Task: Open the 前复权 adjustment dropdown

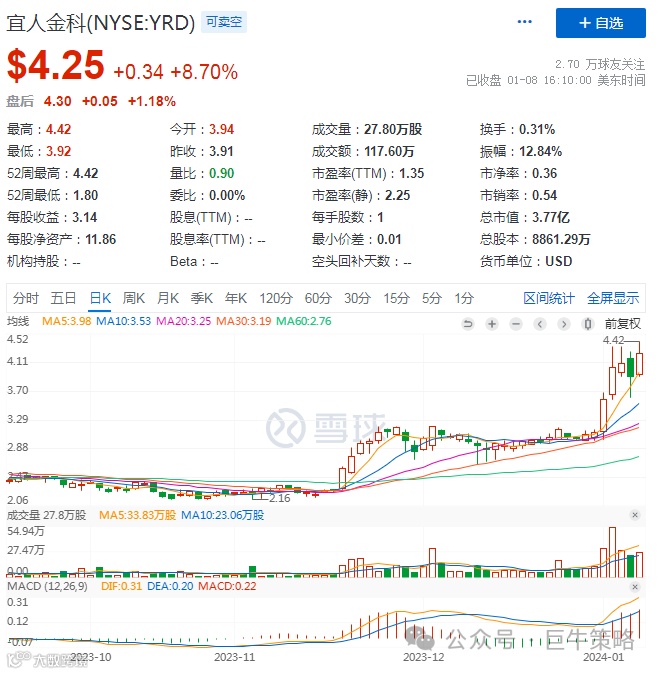Action: (622, 324)
